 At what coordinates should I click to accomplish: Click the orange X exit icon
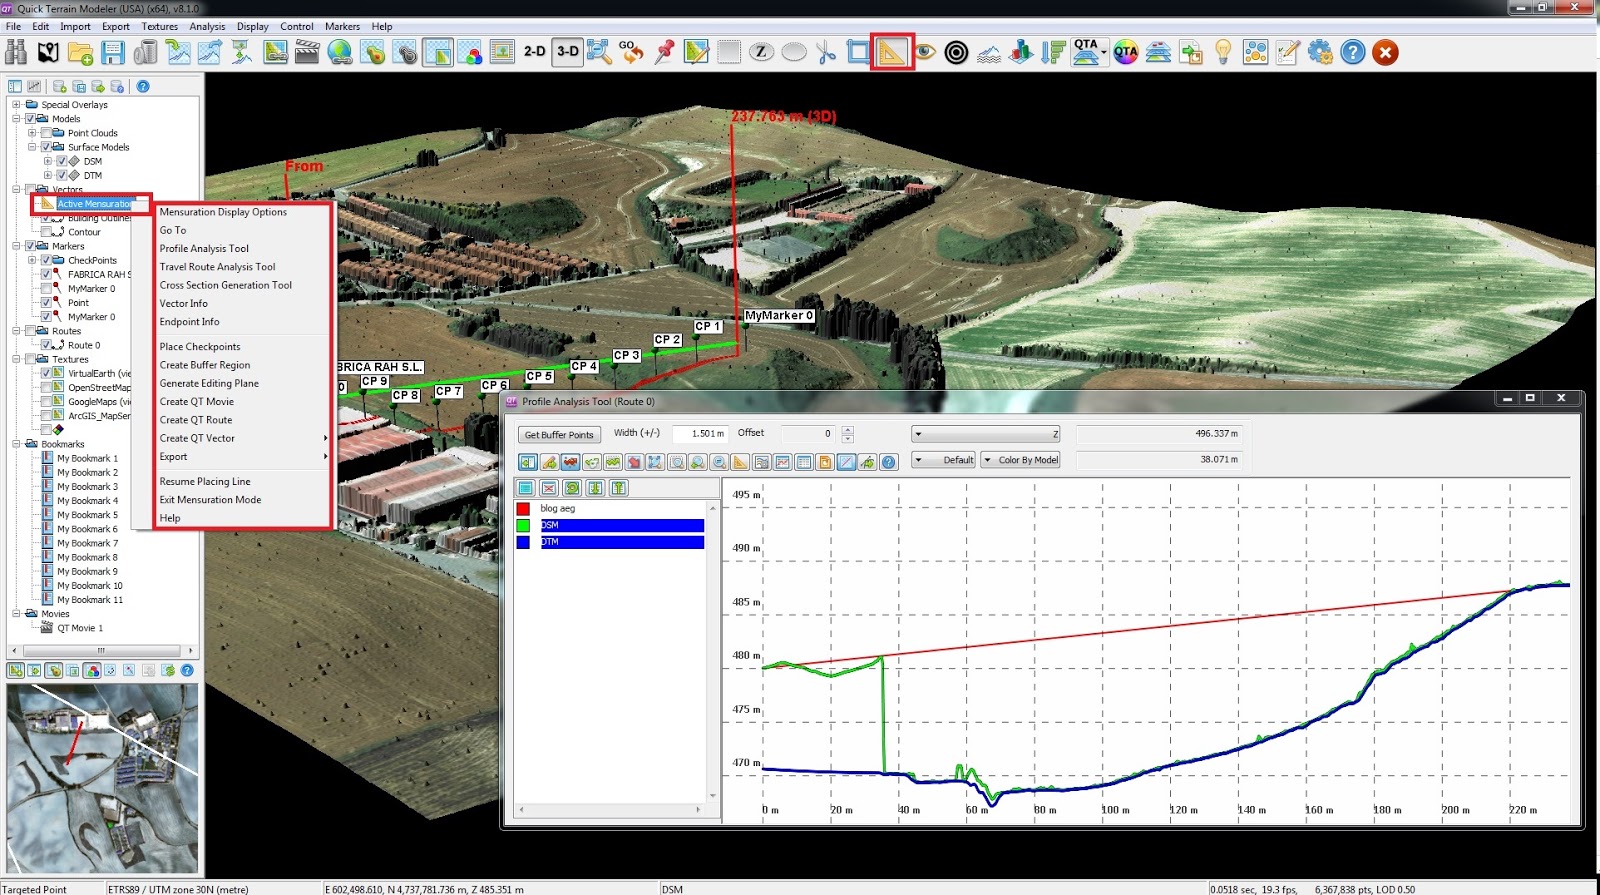point(1385,52)
